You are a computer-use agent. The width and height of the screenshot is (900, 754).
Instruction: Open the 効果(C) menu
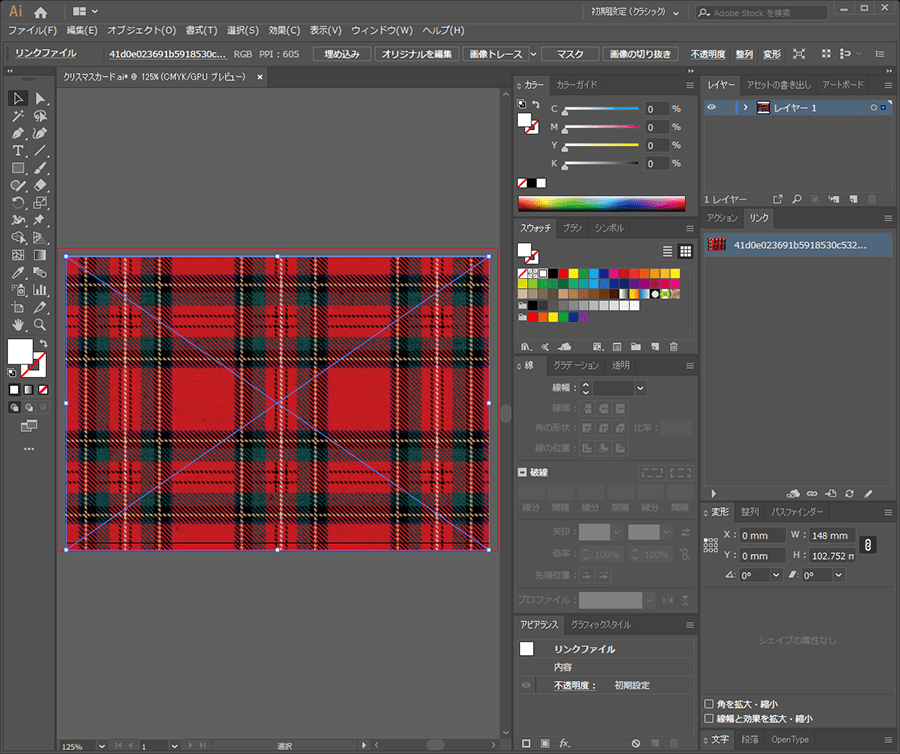[x=284, y=31]
